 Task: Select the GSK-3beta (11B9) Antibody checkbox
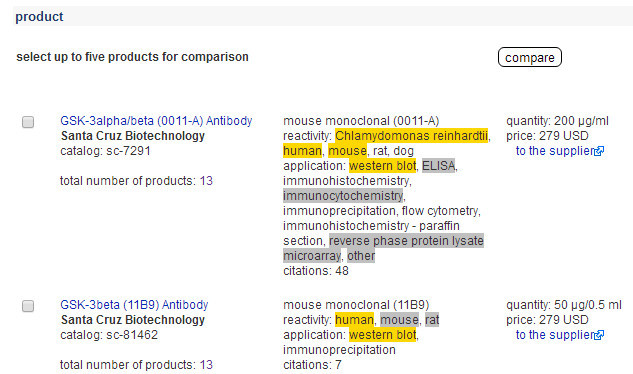point(28,306)
